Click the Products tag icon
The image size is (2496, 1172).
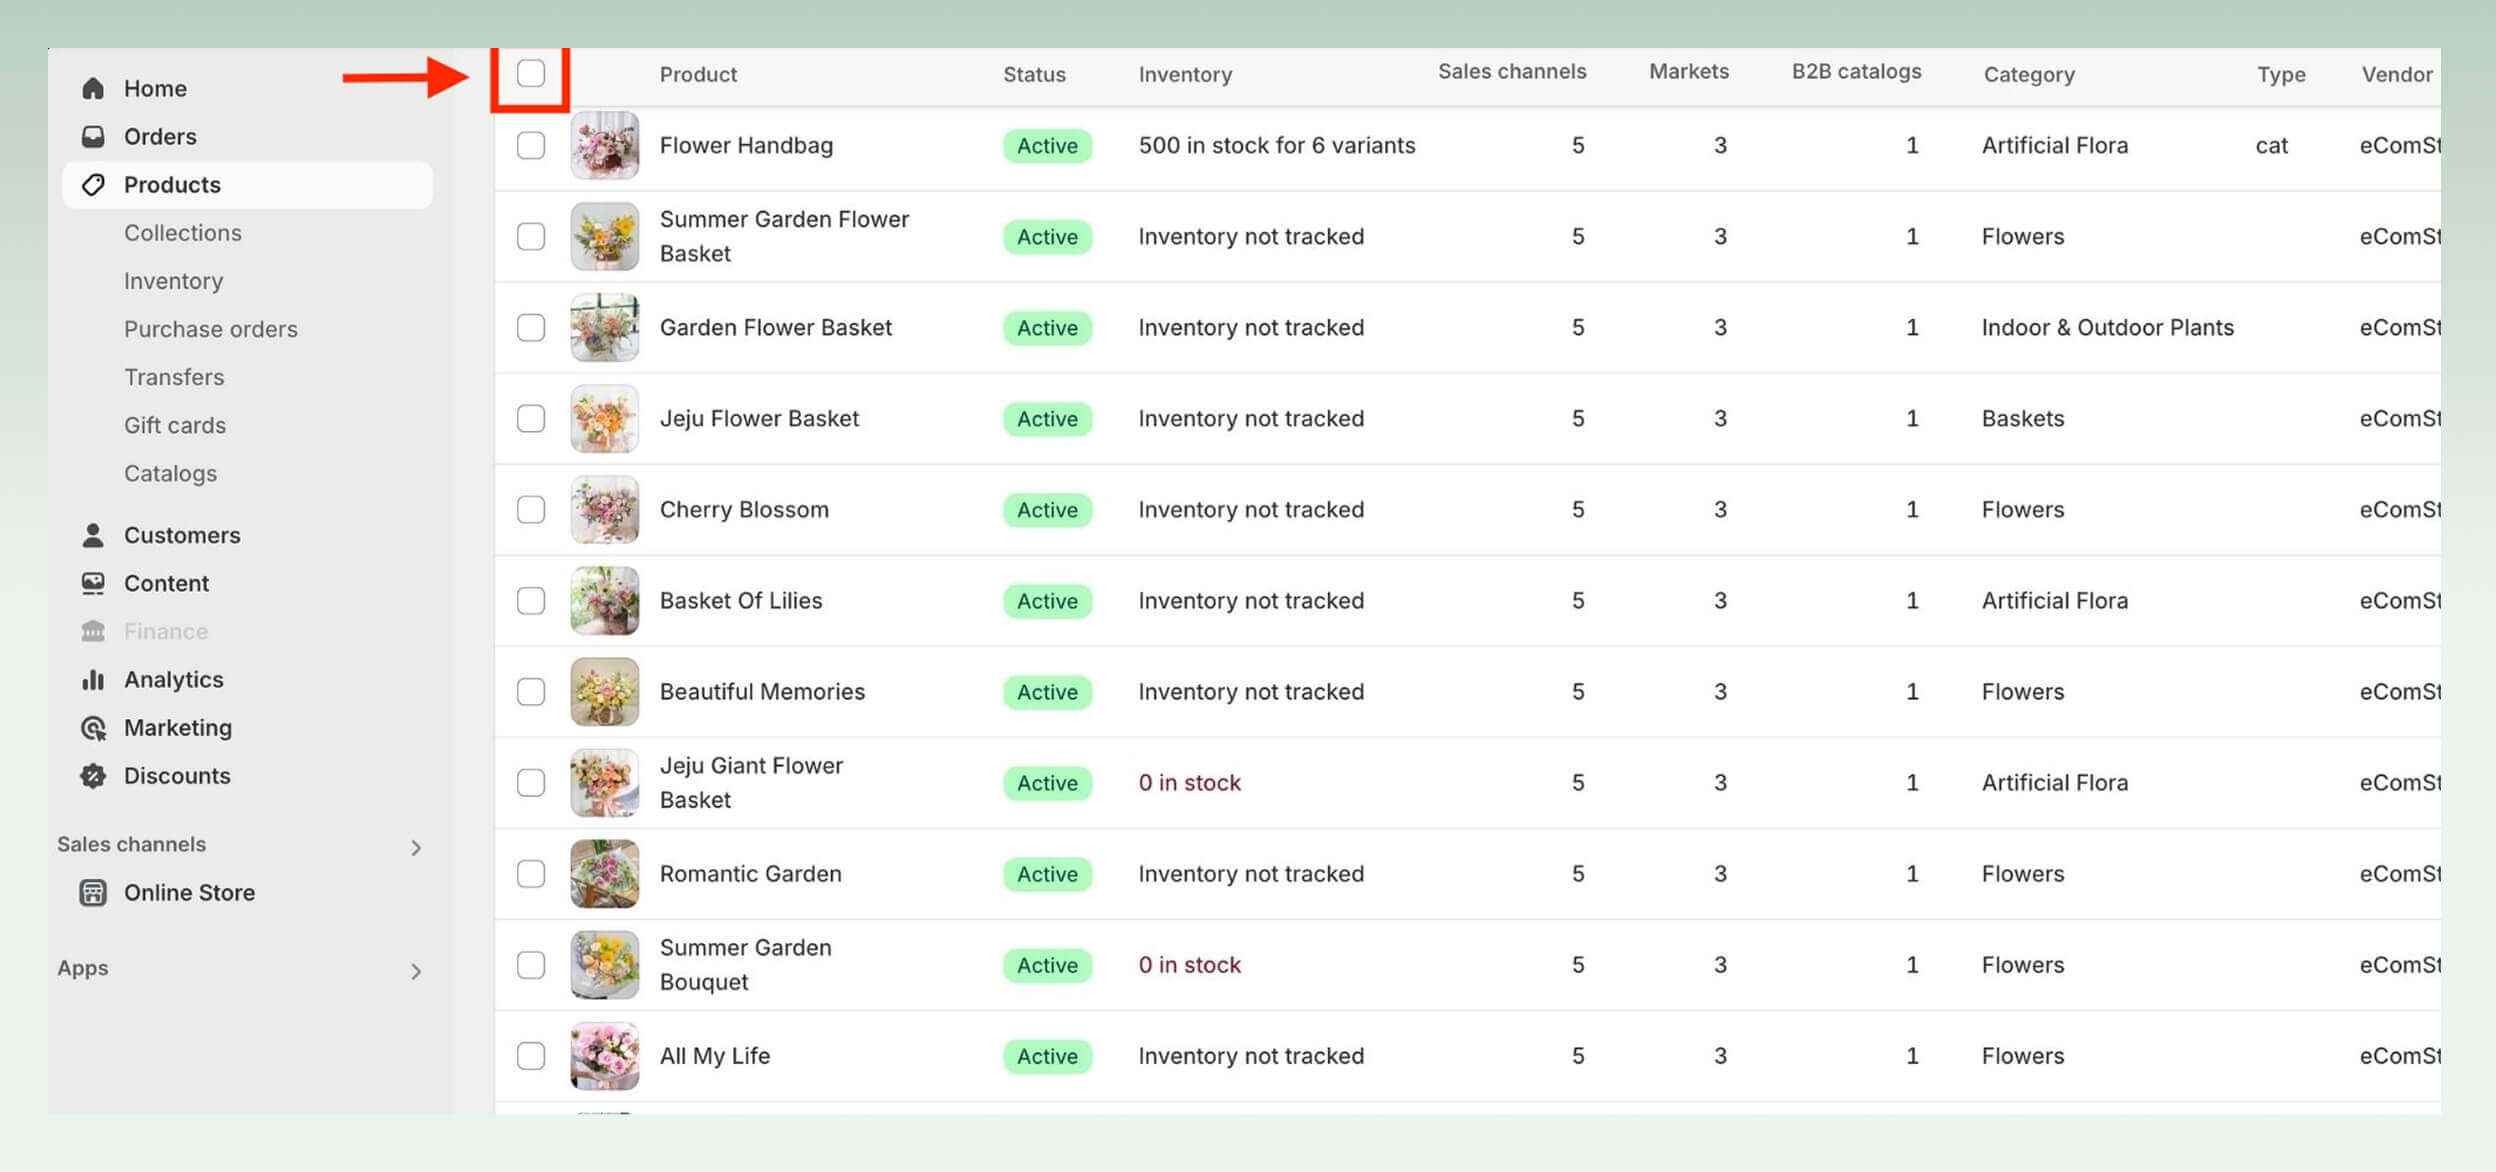(93, 184)
